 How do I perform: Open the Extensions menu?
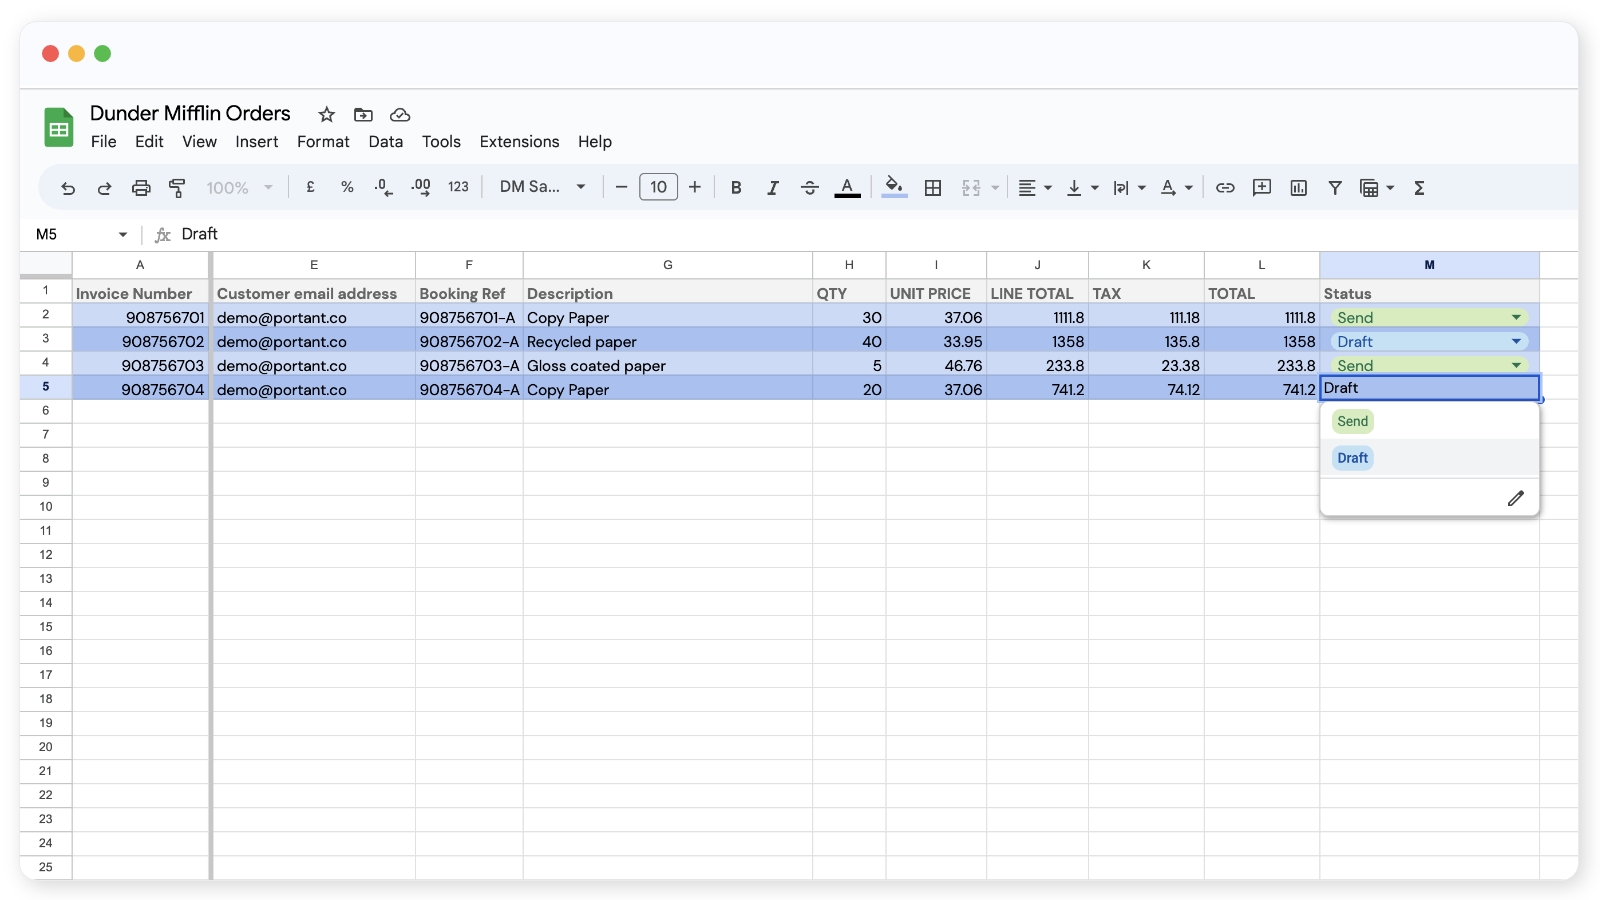click(x=519, y=142)
